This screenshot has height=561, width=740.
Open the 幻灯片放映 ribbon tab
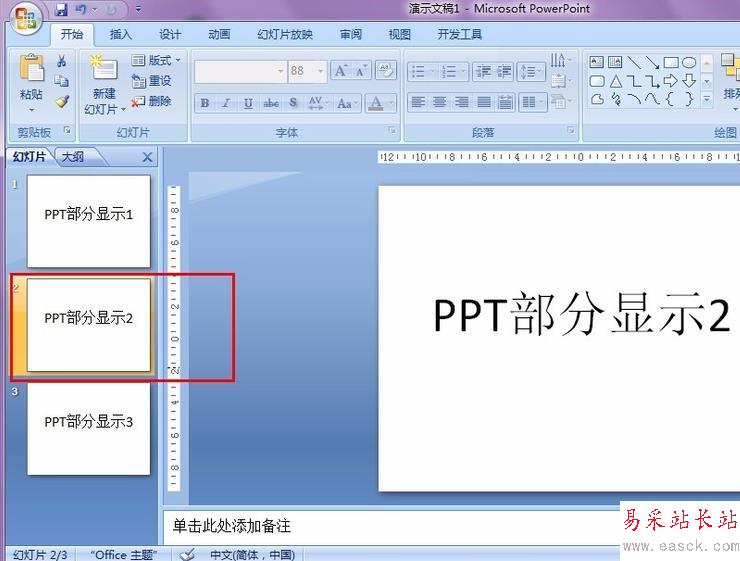click(x=285, y=34)
